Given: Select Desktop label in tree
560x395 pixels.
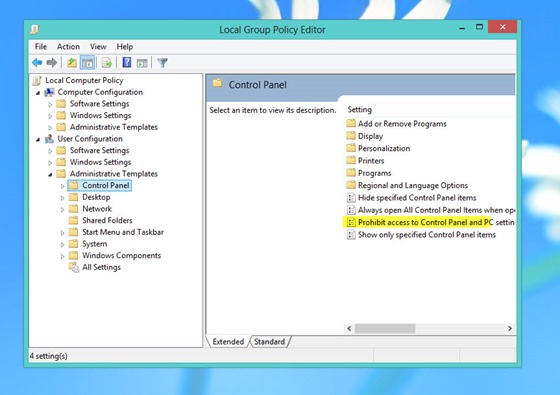Looking at the screenshot, I should click(x=96, y=197).
